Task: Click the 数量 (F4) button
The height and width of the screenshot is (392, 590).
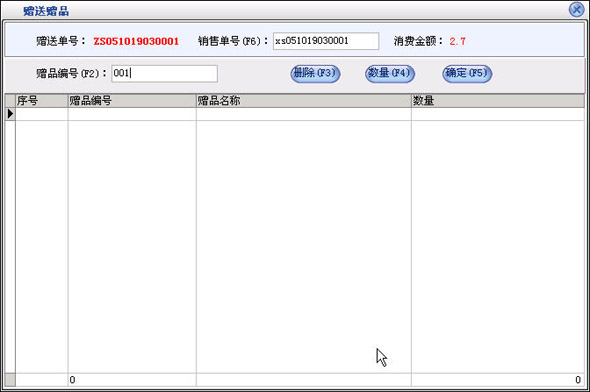Action: coord(389,73)
